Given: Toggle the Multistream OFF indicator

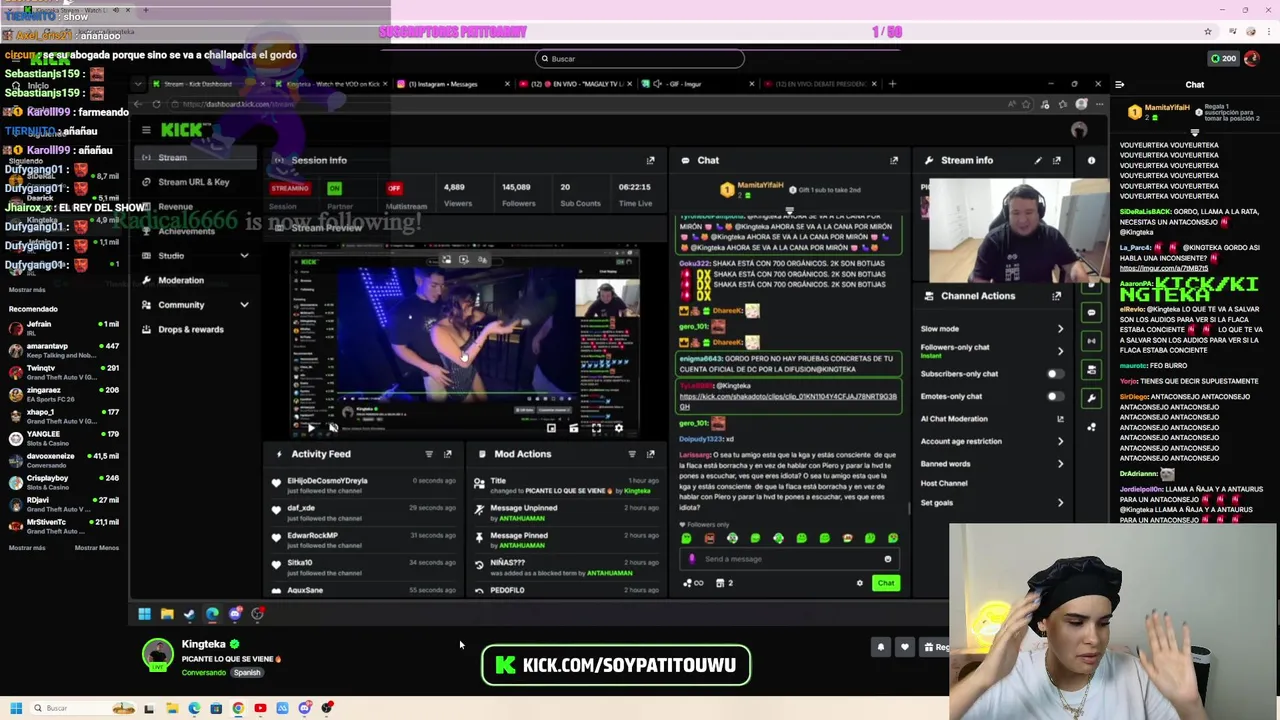Looking at the screenshot, I should pos(394,188).
